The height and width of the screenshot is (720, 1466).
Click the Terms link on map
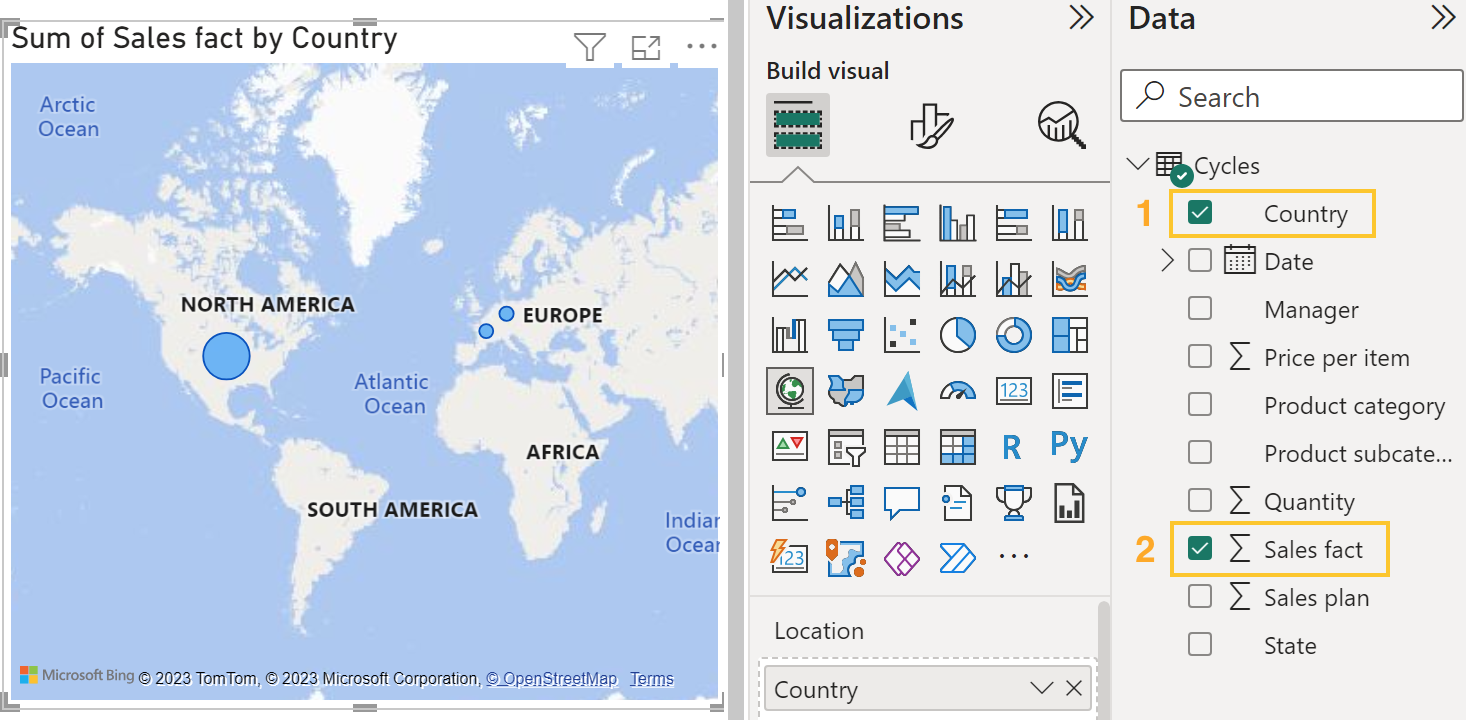coord(652,679)
